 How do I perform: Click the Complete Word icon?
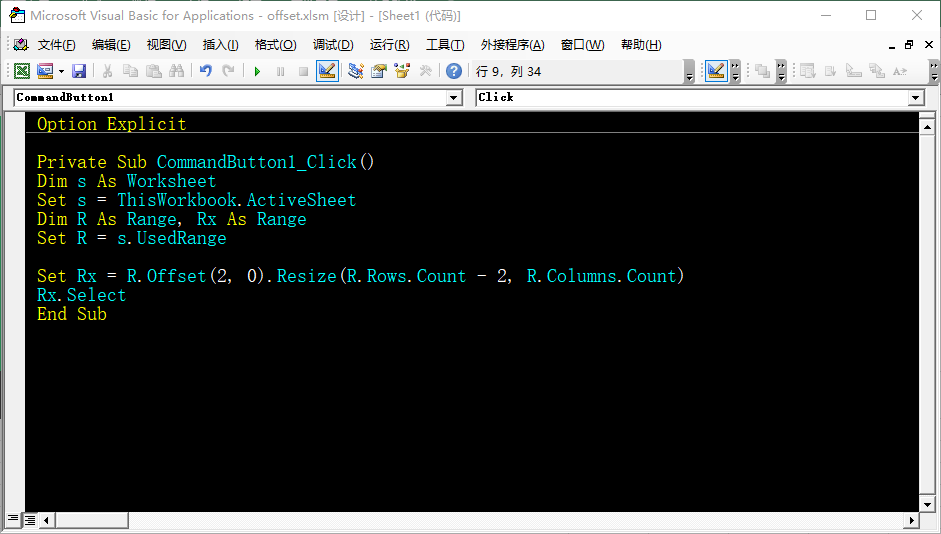click(x=900, y=71)
